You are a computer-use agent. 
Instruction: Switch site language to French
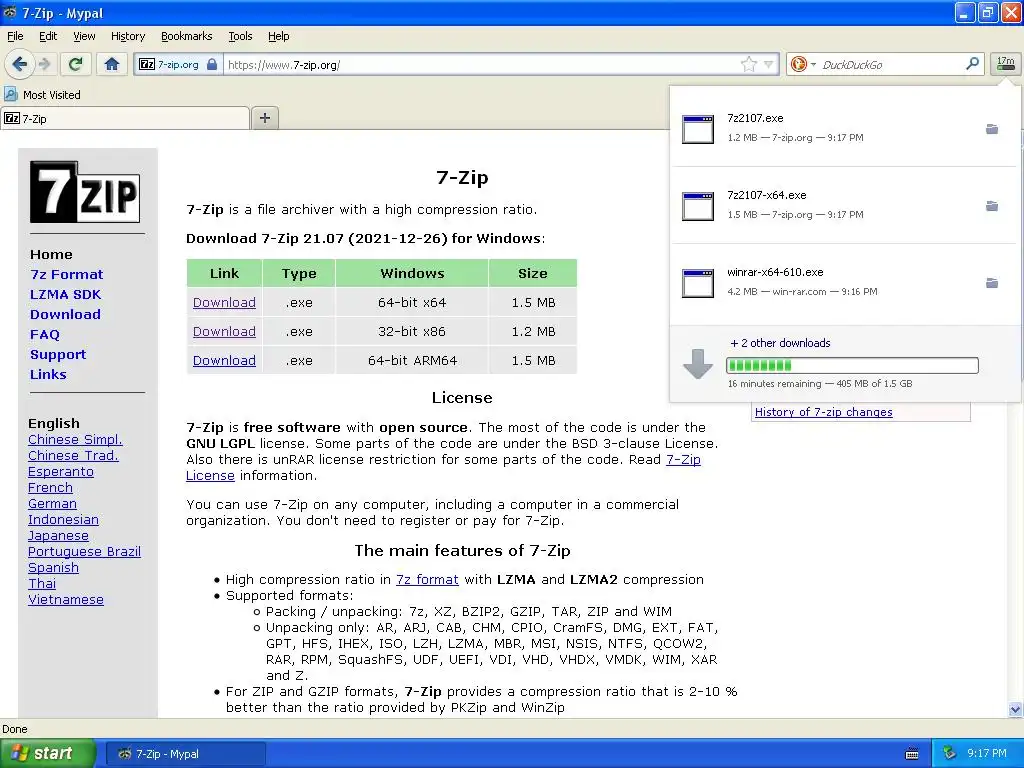50,487
